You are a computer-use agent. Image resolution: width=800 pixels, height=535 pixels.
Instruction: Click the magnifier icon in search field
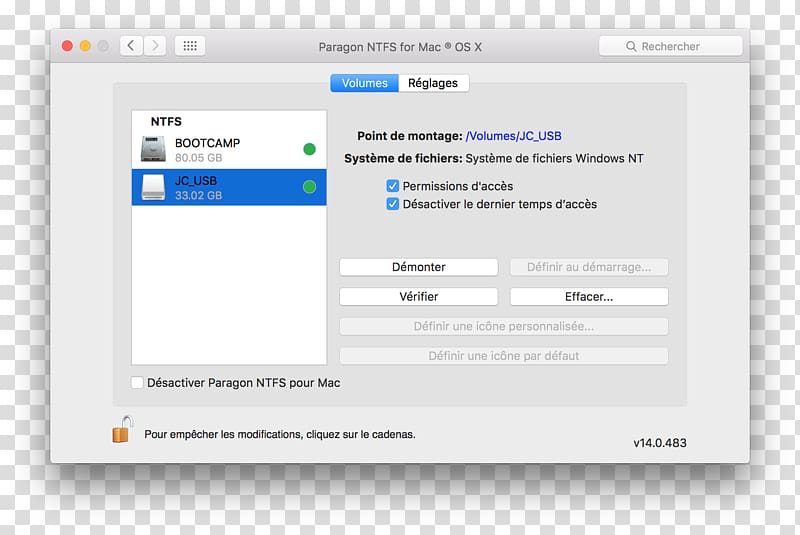point(631,46)
